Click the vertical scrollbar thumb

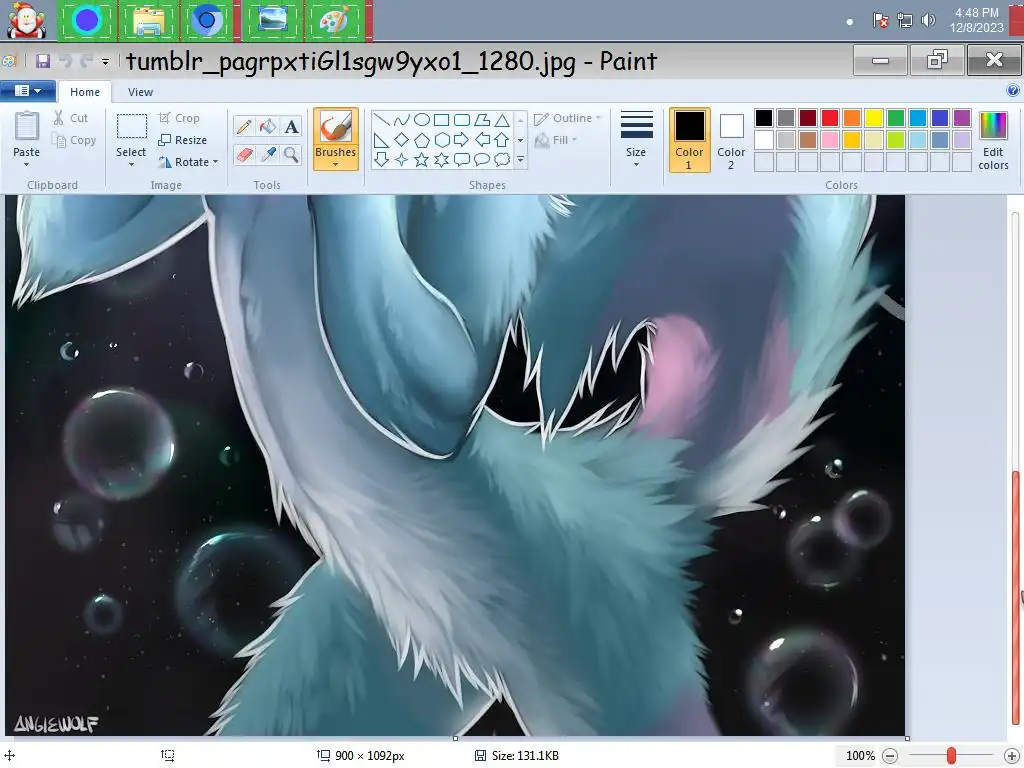tap(1016, 599)
